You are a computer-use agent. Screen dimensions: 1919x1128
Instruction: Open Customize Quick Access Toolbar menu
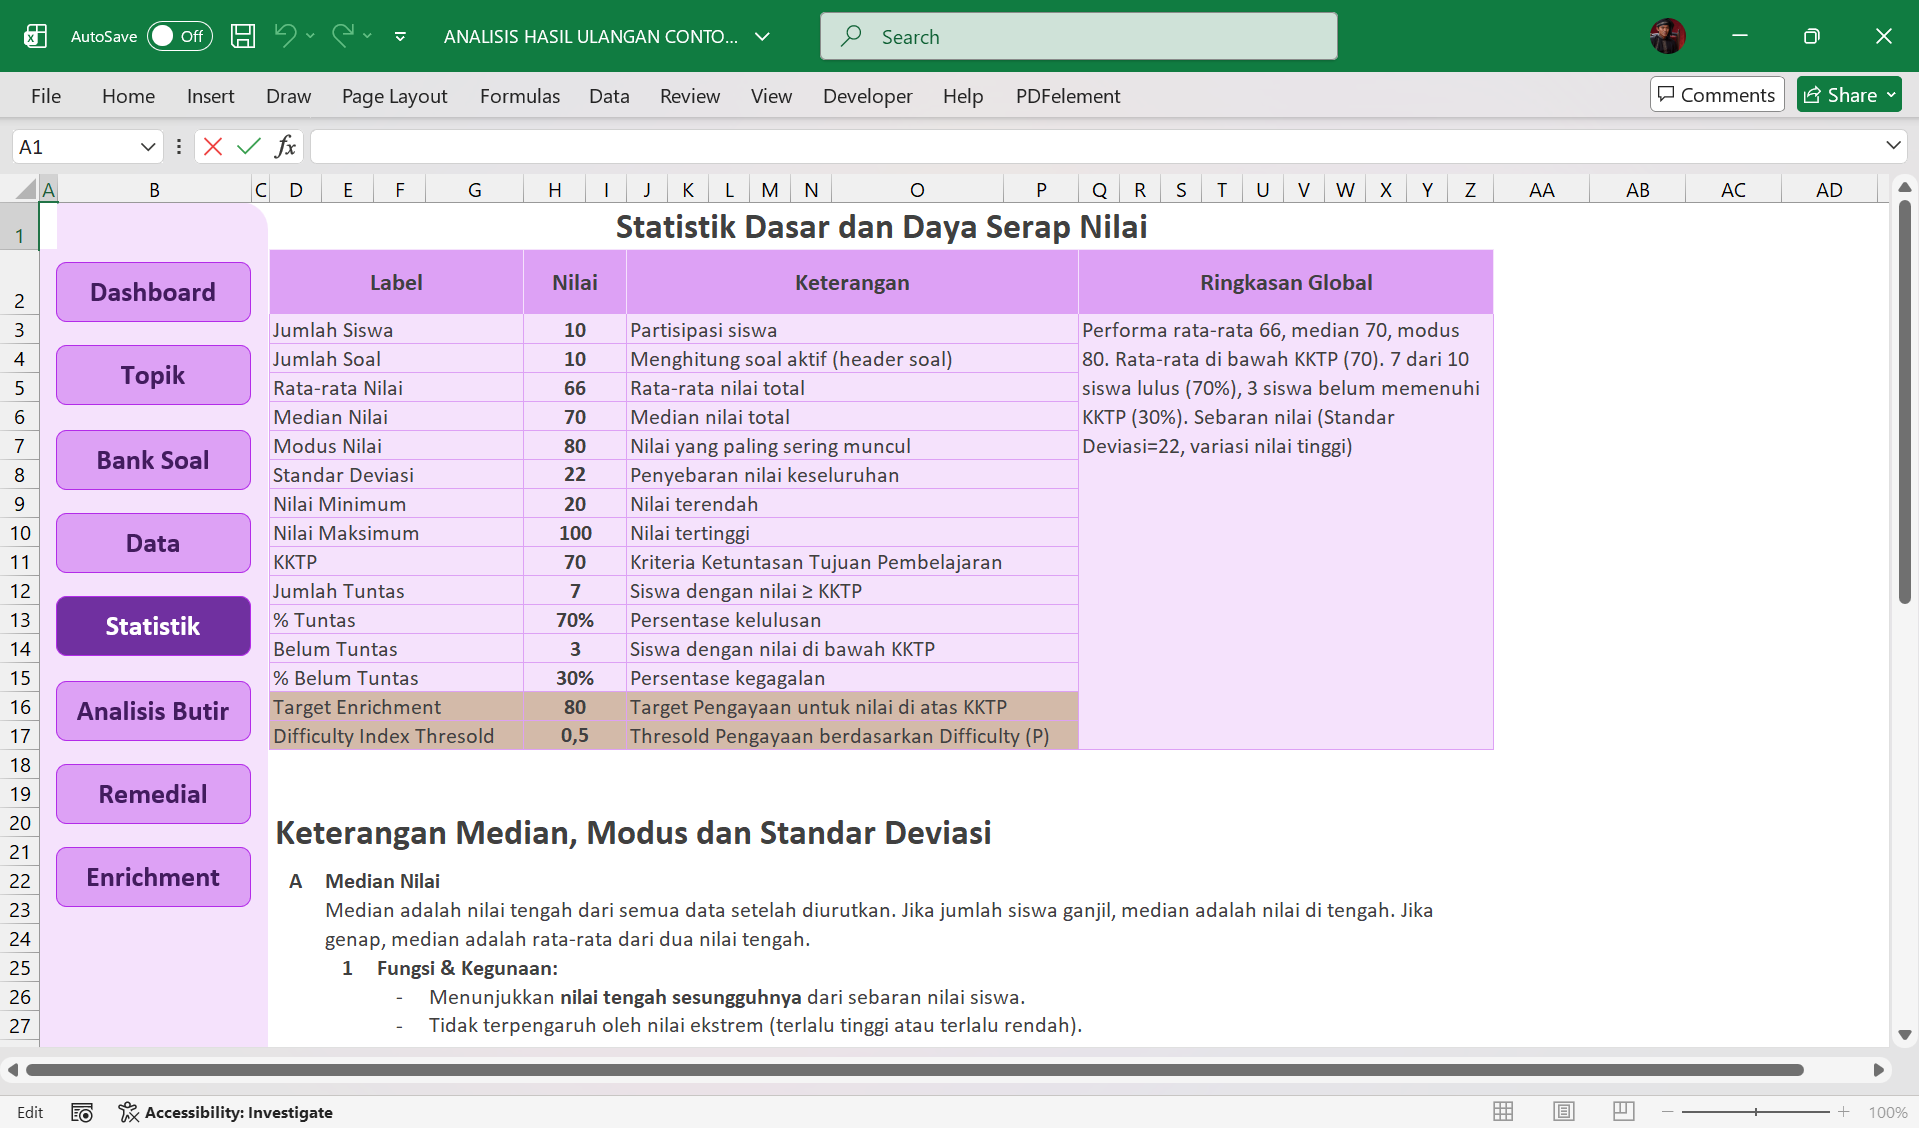click(x=400, y=37)
